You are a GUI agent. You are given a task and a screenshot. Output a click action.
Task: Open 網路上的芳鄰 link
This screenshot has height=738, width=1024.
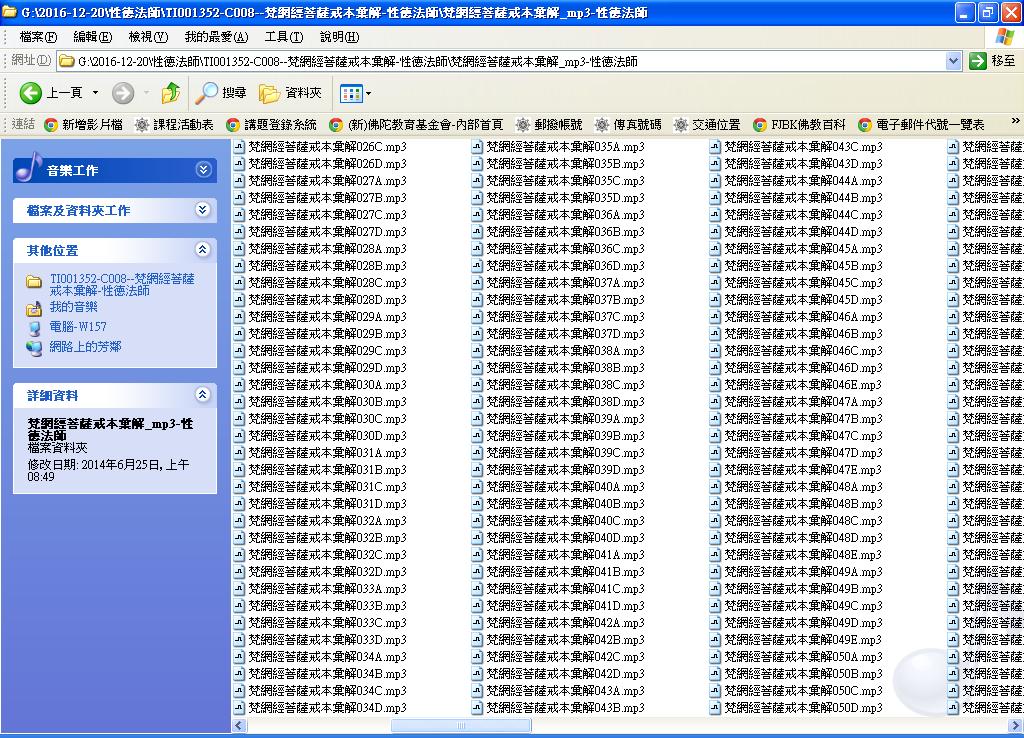point(85,347)
